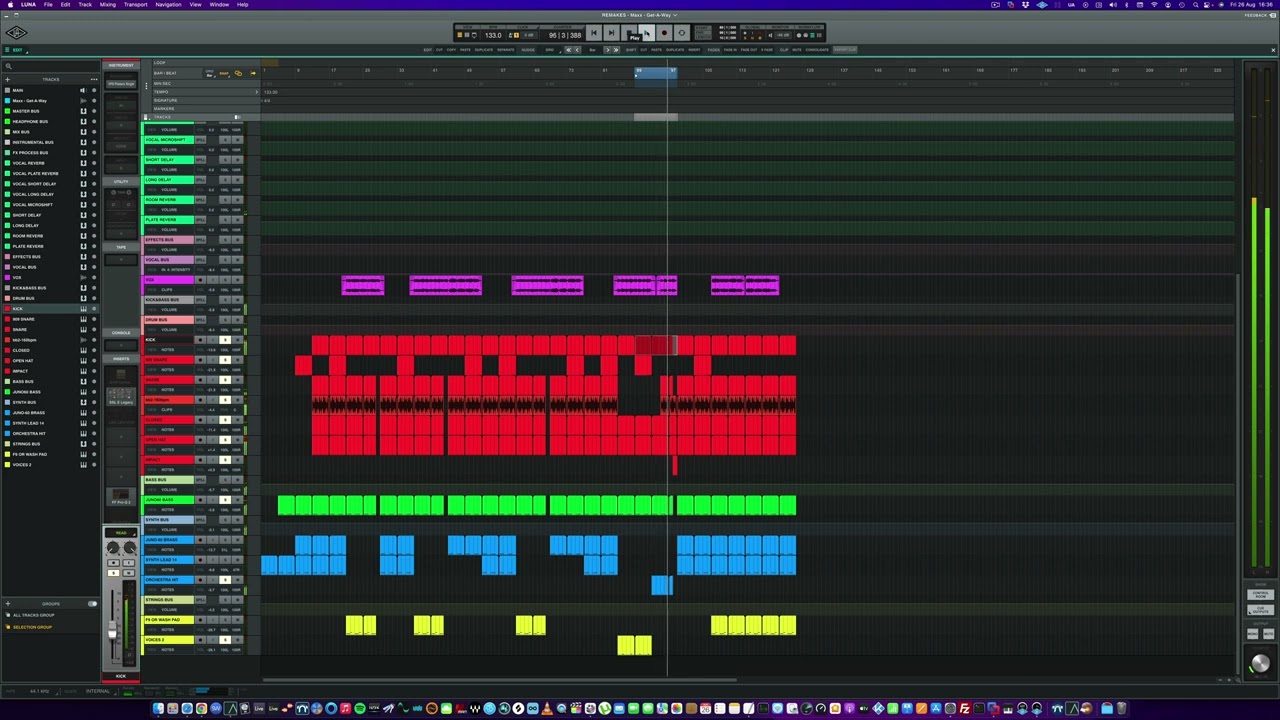
Task: Click the Stop transport button
Action: click(629, 33)
